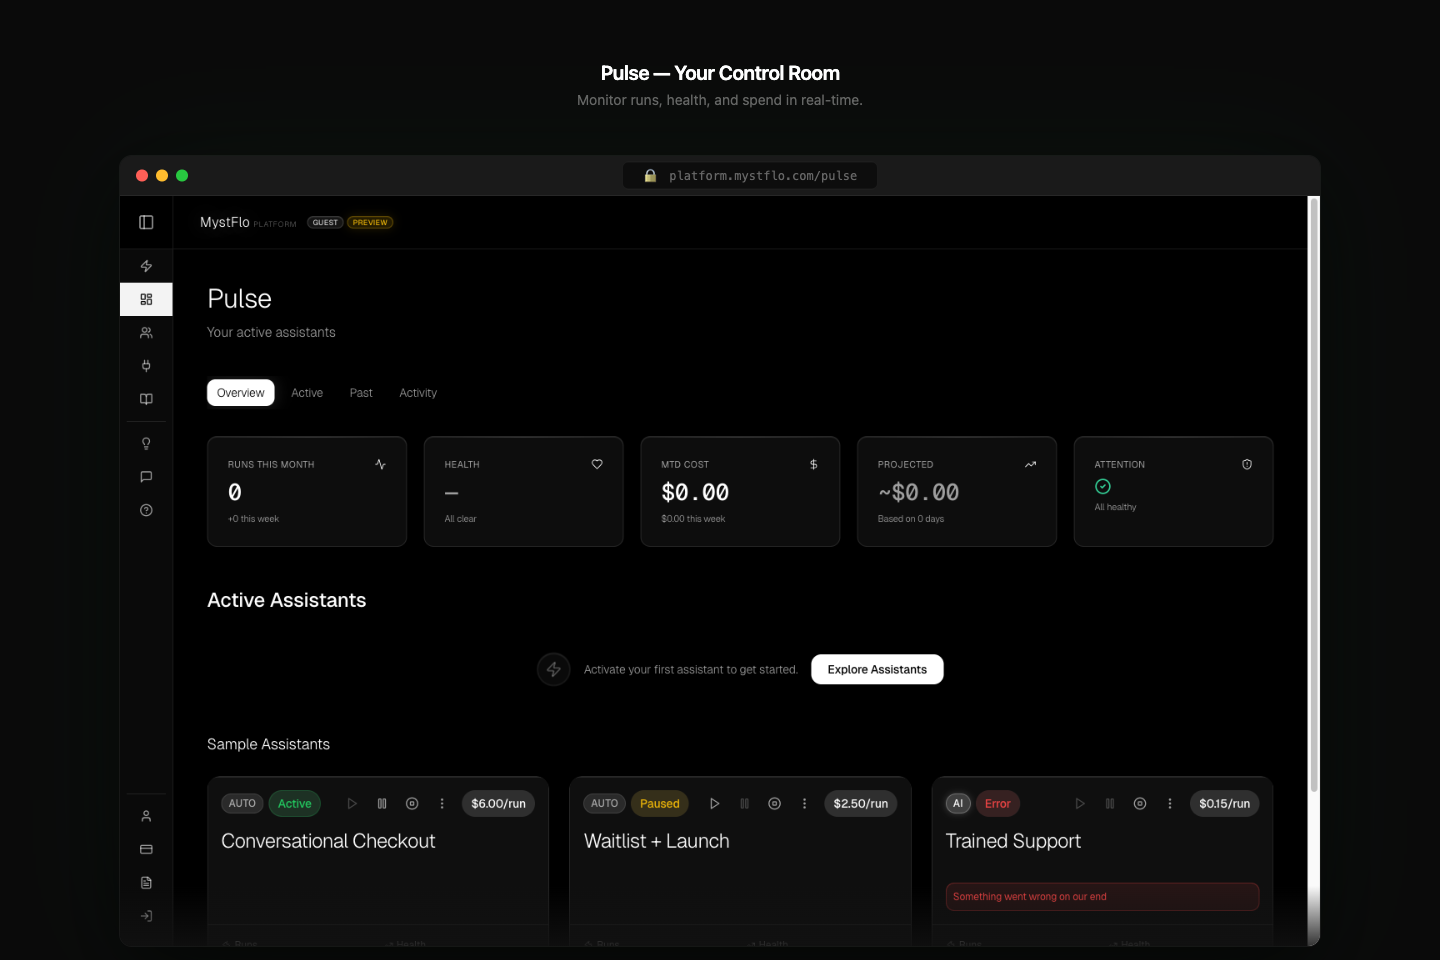Screen dimensions: 1440x960
Task: Resume the paused Waitlist + Launch assistant
Action: pyautogui.click(x=715, y=803)
